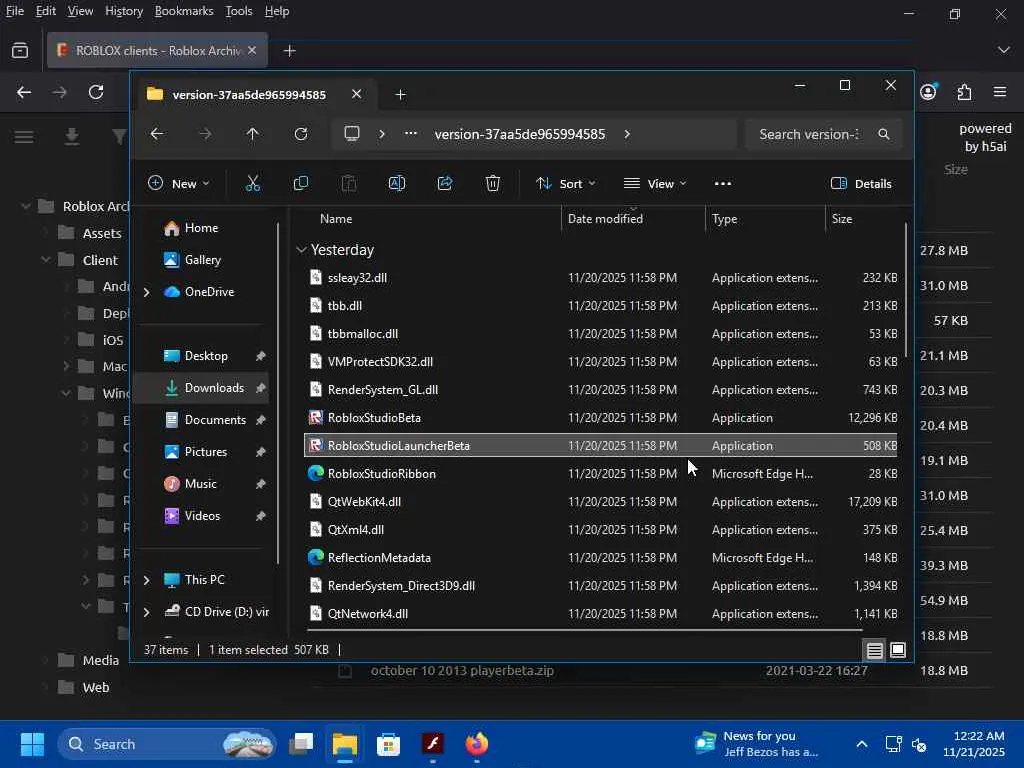Image resolution: width=1024 pixels, height=768 pixels.
Task: Open a new Firefox tab
Action: pyautogui.click(x=290, y=50)
